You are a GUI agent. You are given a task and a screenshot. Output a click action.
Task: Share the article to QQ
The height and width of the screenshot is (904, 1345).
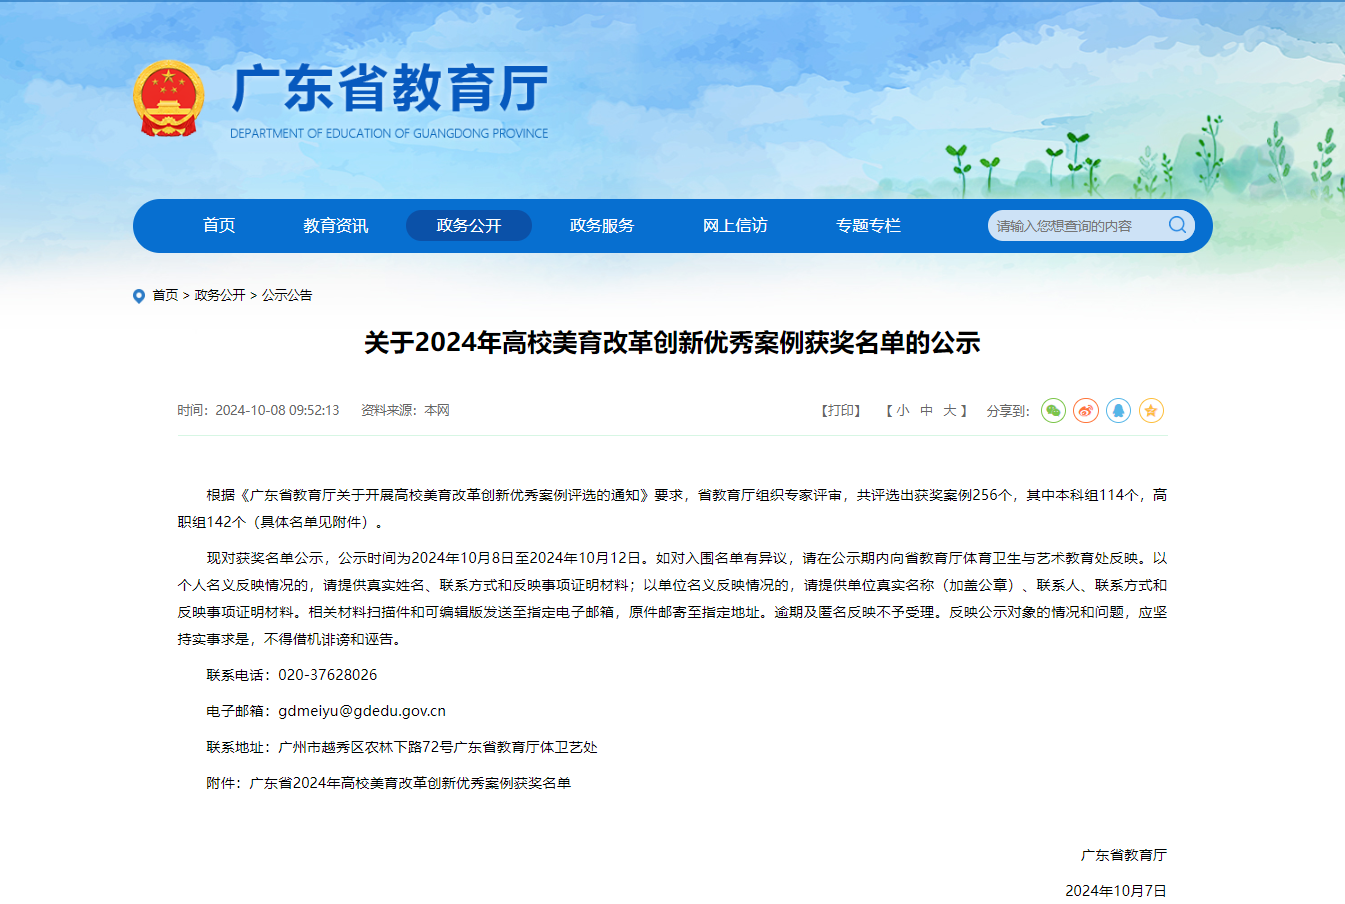coord(1118,411)
